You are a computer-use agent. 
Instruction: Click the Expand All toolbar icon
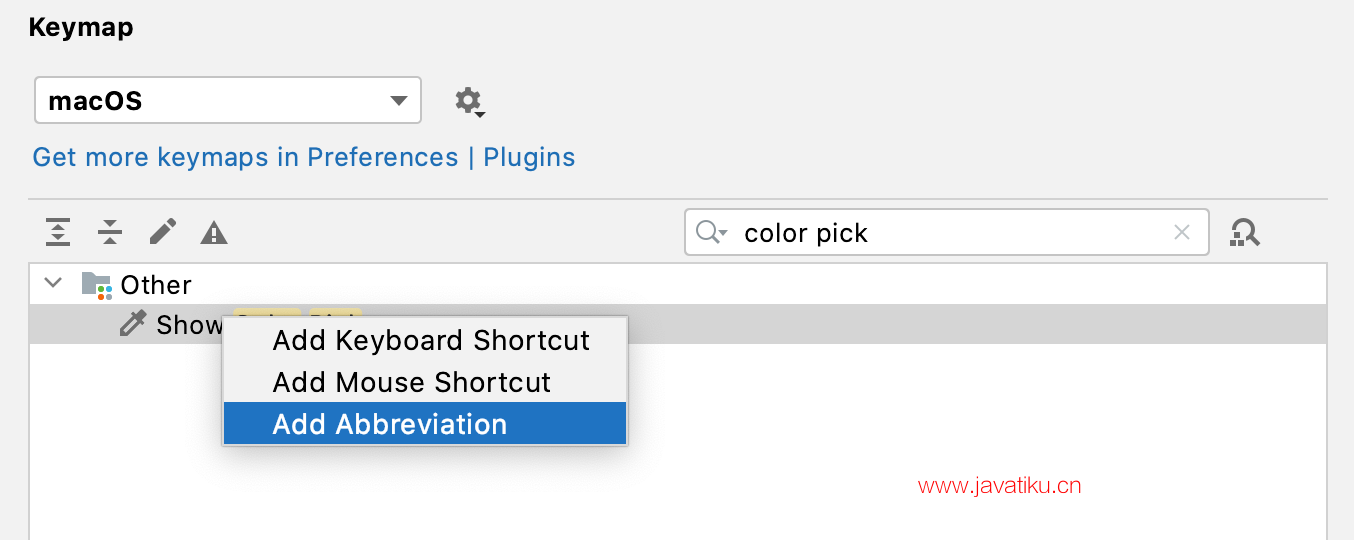tap(58, 233)
